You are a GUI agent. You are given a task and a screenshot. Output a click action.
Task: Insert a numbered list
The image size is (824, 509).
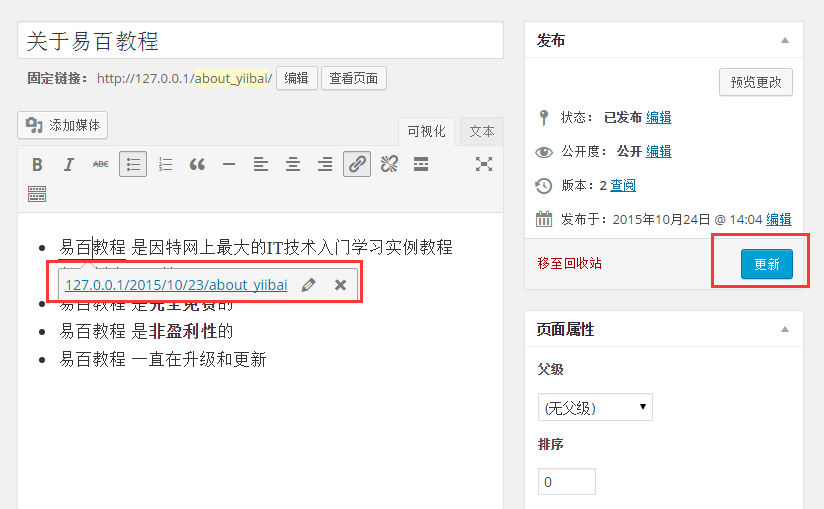[x=165, y=165]
